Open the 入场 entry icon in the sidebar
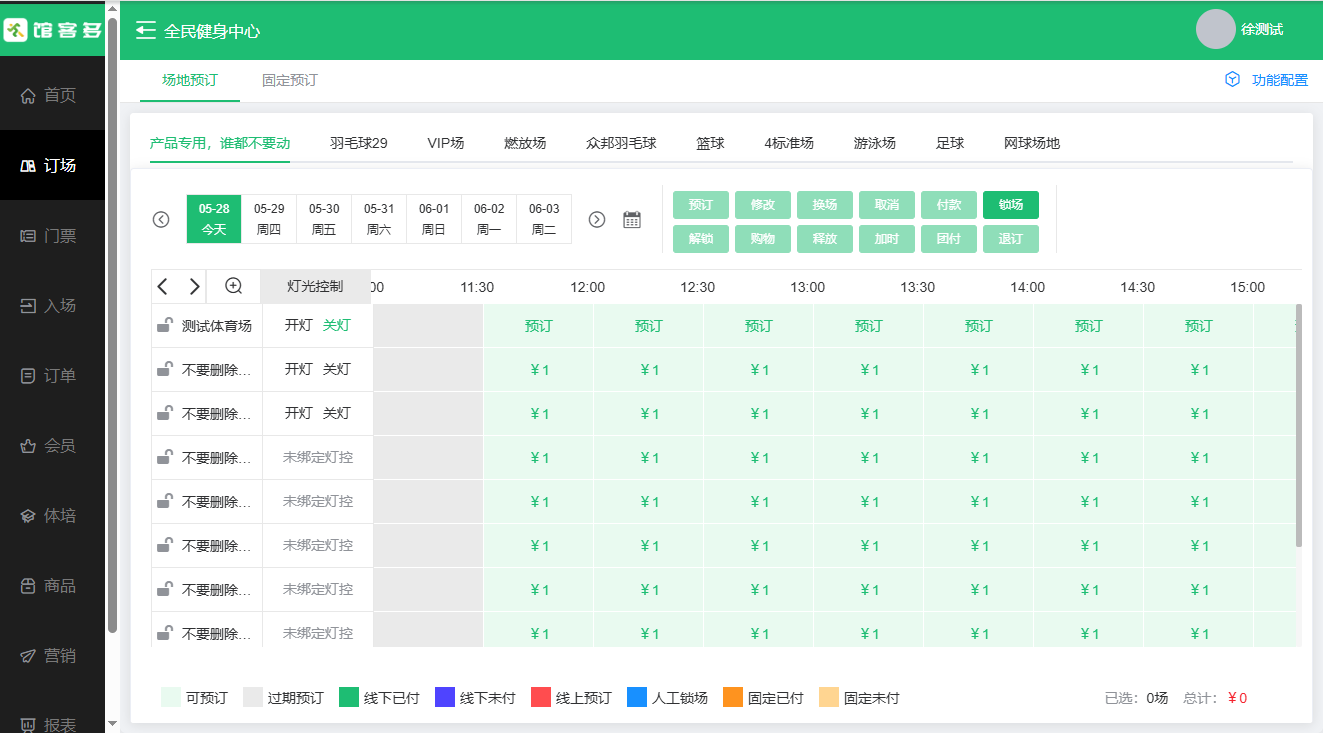This screenshot has height=733, width=1323. click(x=28, y=306)
